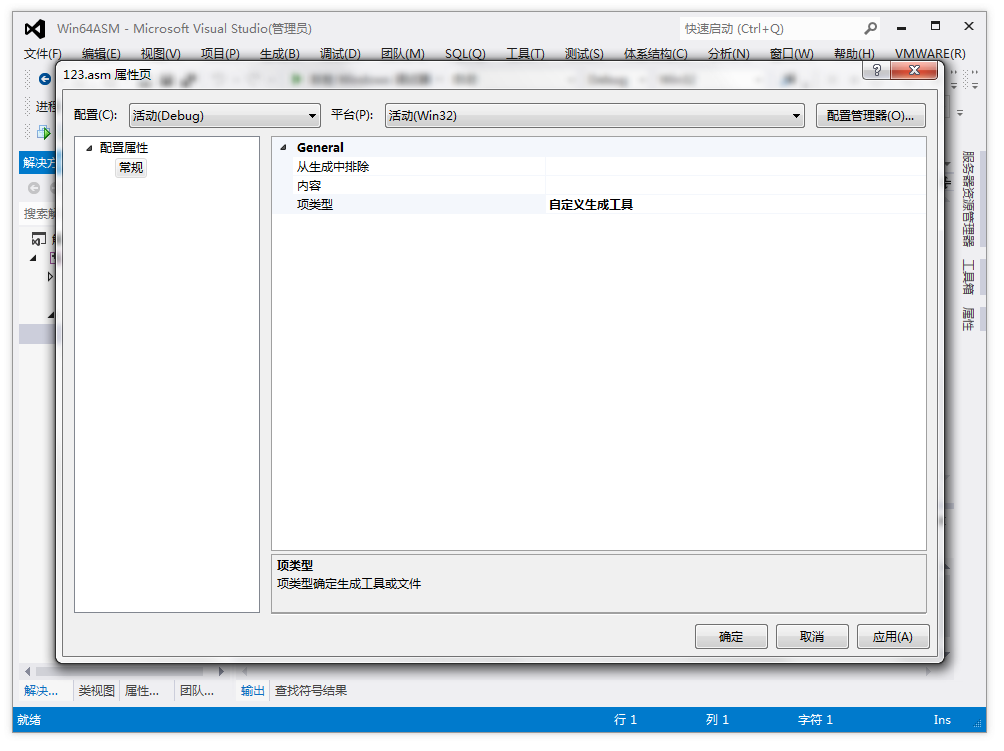Click the 项类型 value 自定义生成工具
Screen dimensions: 1004x751
pyautogui.click(x=591, y=205)
